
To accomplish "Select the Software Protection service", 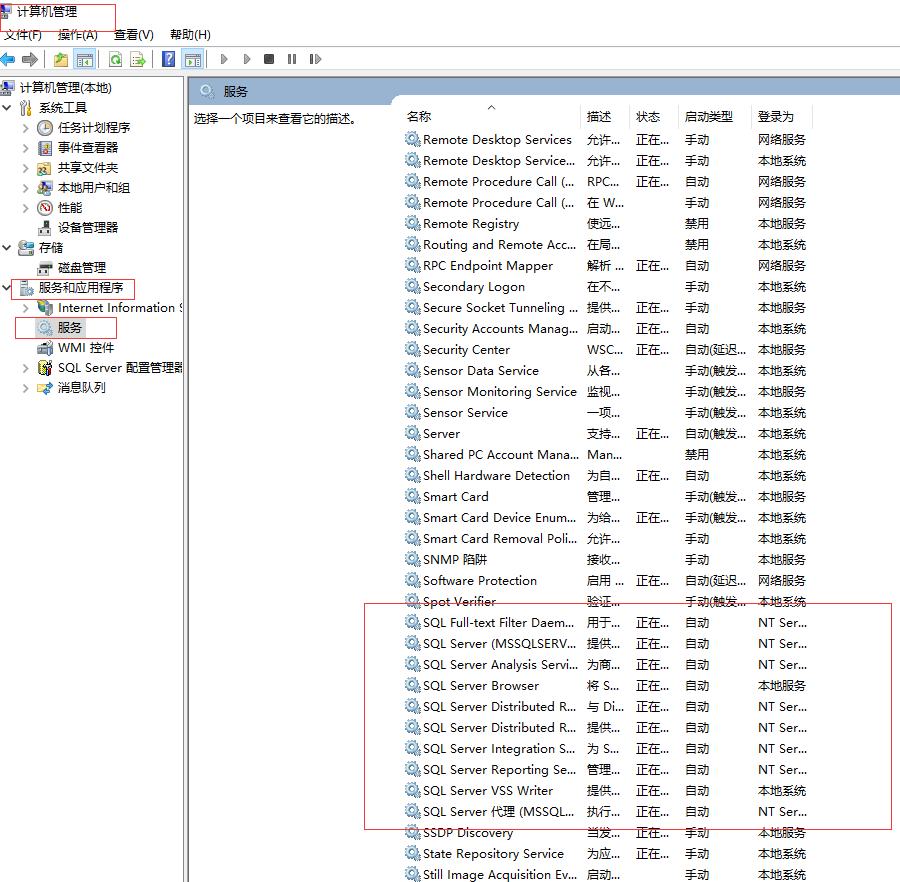I will click(606, 581).
